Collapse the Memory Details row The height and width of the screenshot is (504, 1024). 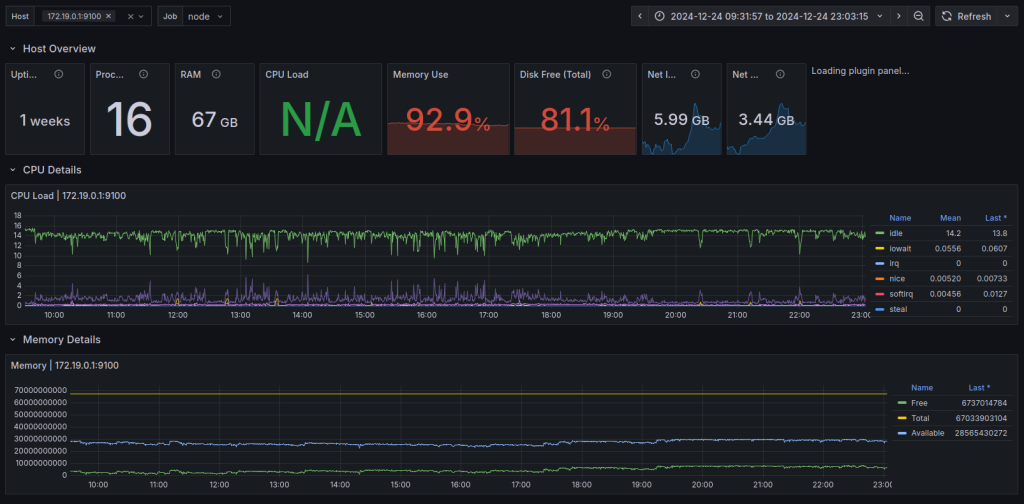coord(12,339)
